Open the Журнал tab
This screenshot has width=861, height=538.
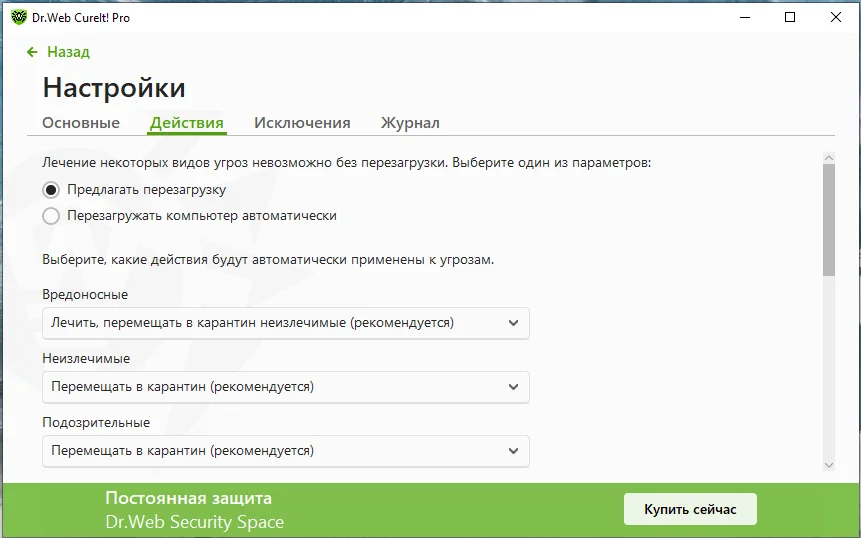(x=410, y=123)
